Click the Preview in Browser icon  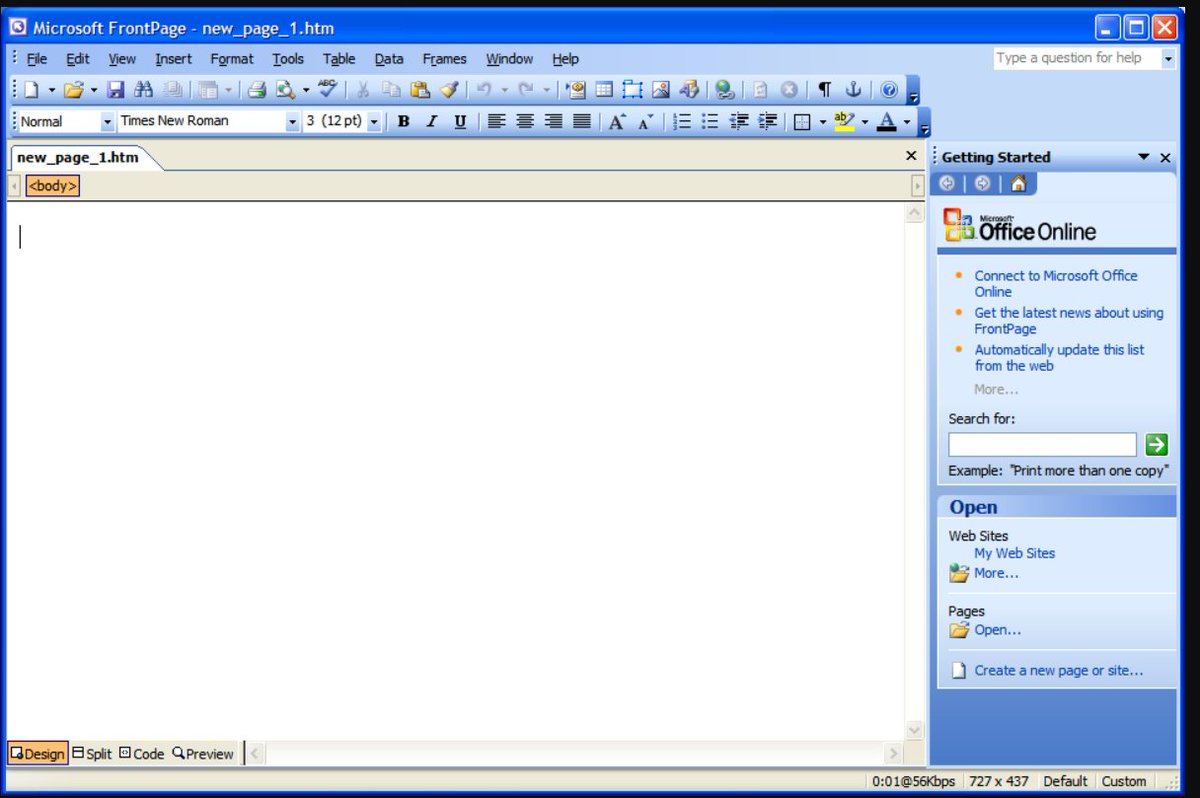click(285, 90)
